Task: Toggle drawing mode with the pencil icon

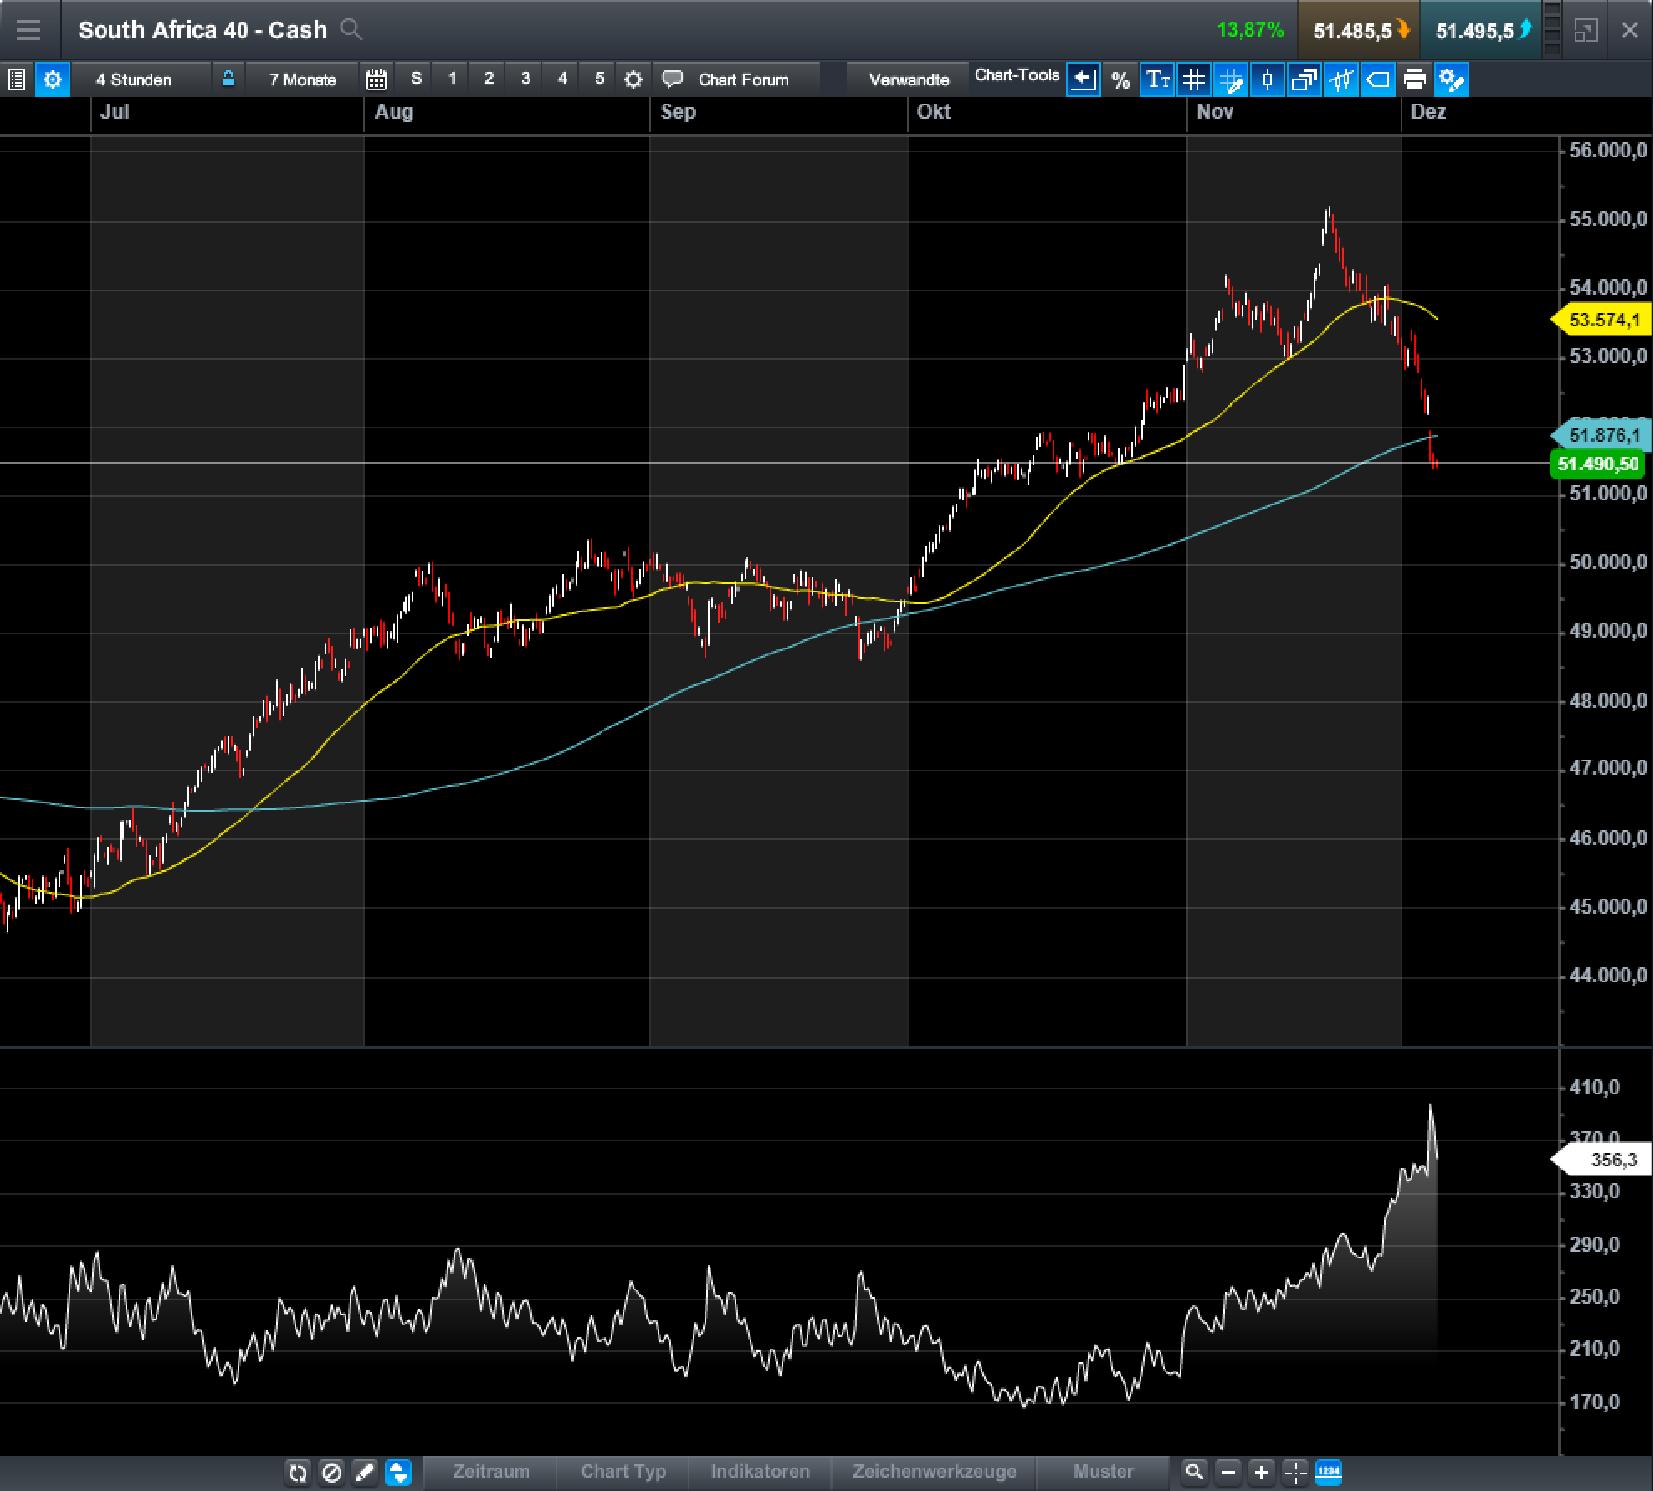Action: (x=362, y=1472)
